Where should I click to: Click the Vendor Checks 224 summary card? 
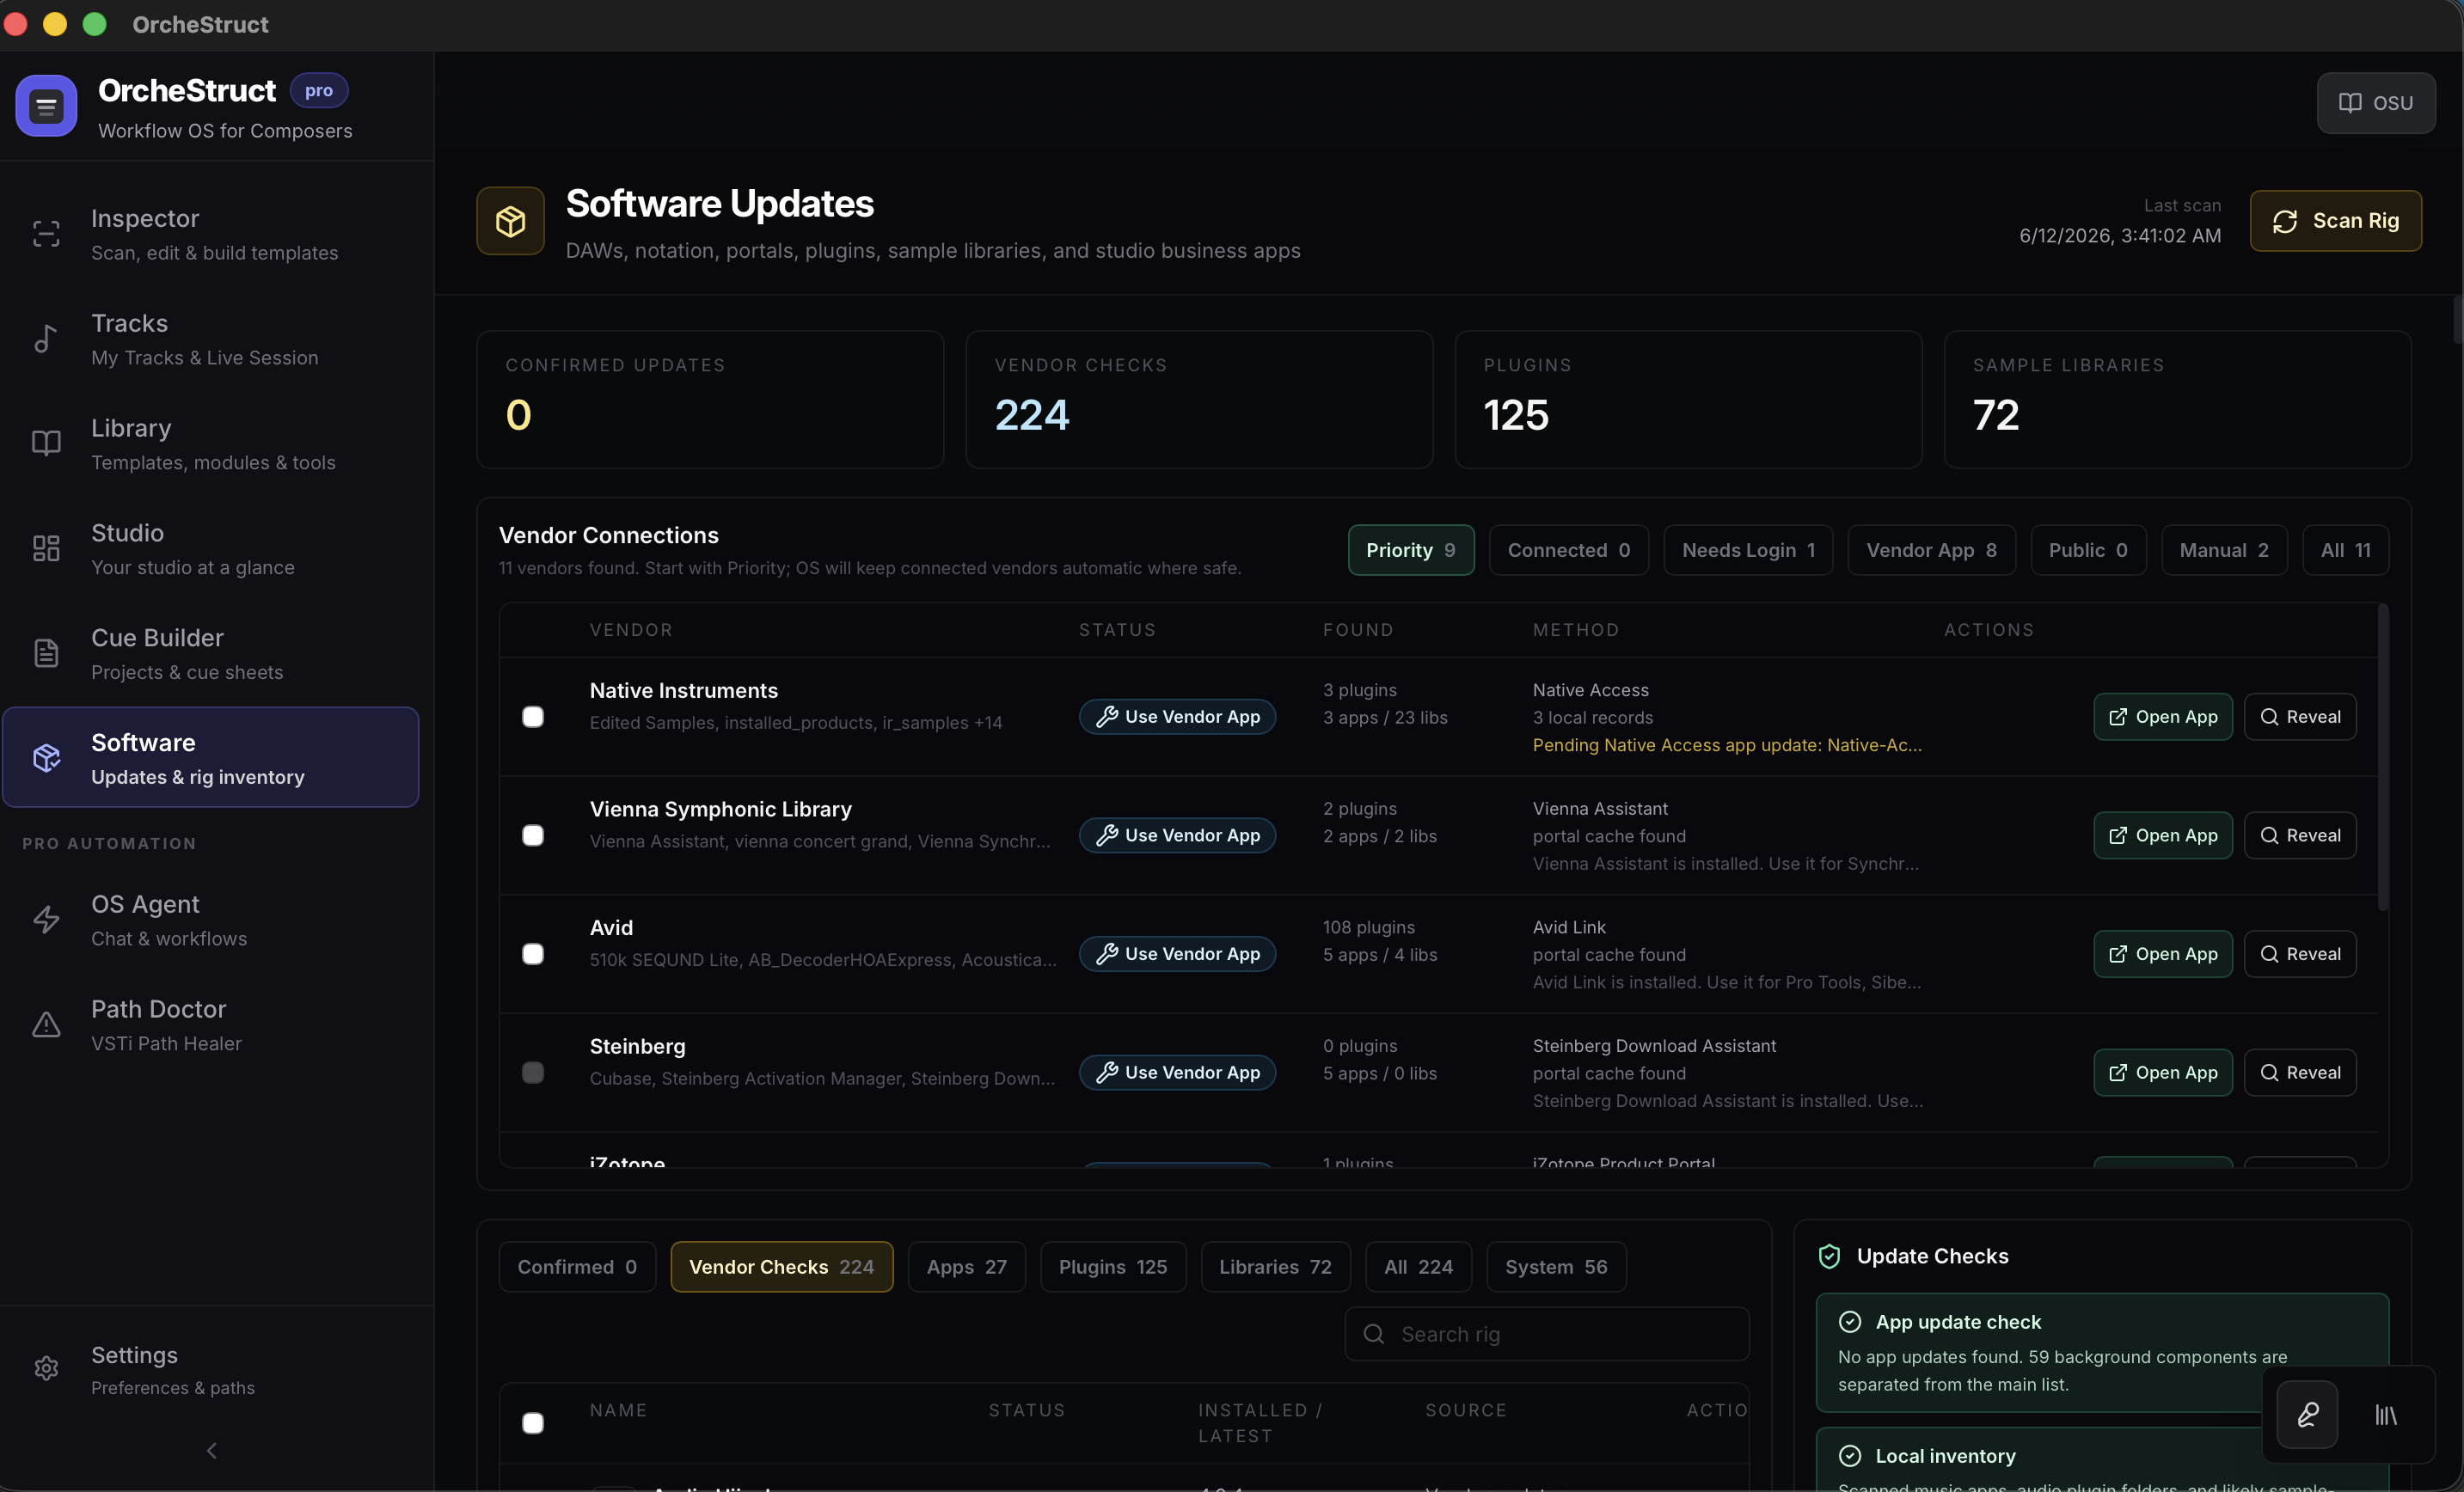(x=1199, y=400)
